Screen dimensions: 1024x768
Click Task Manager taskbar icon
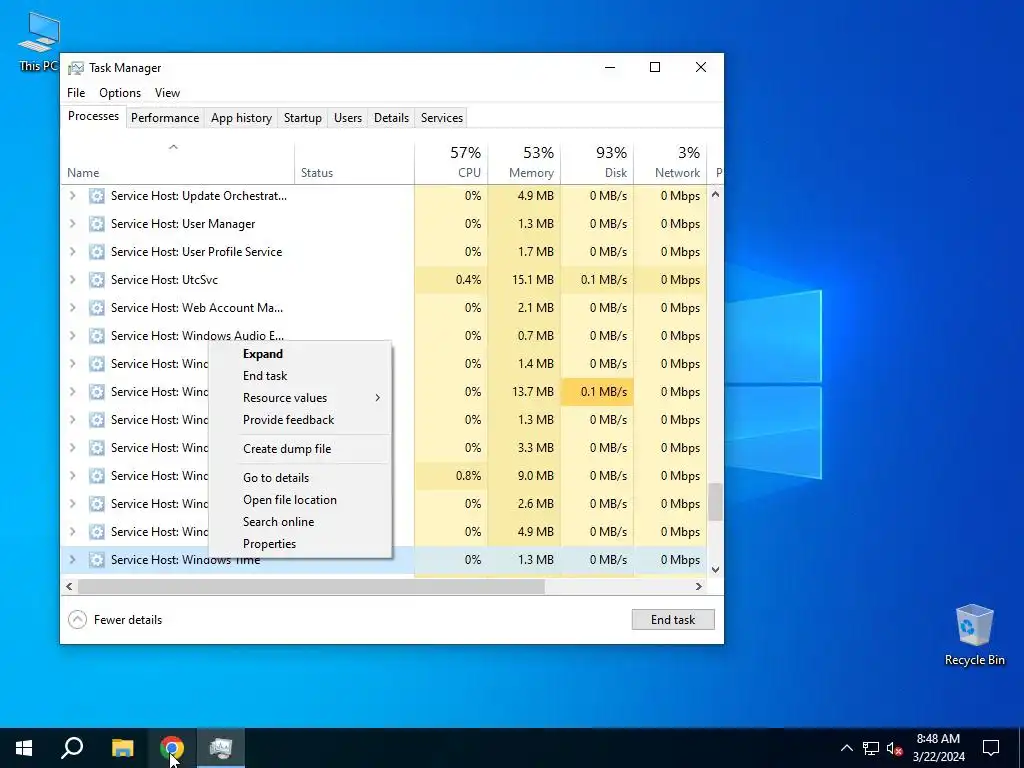click(x=221, y=748)
